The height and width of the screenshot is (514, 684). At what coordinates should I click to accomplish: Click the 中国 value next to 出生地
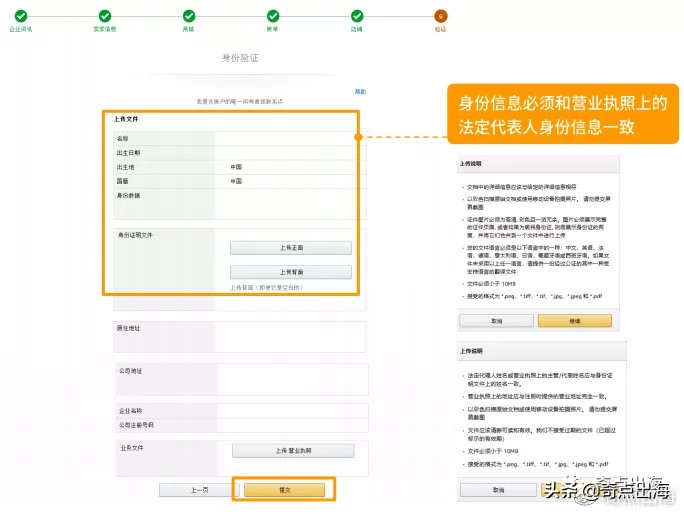click(236, 167)
